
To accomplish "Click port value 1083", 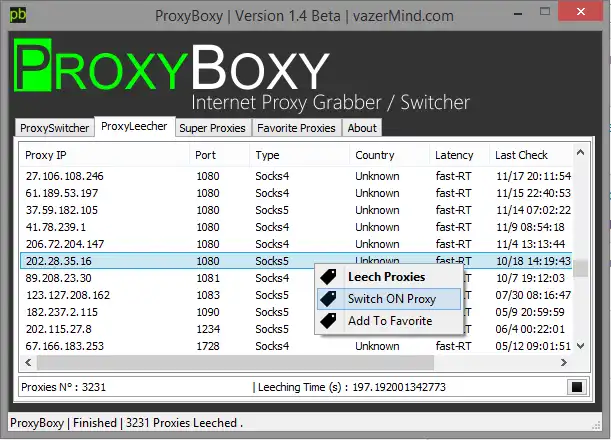I will coord(208,295).
